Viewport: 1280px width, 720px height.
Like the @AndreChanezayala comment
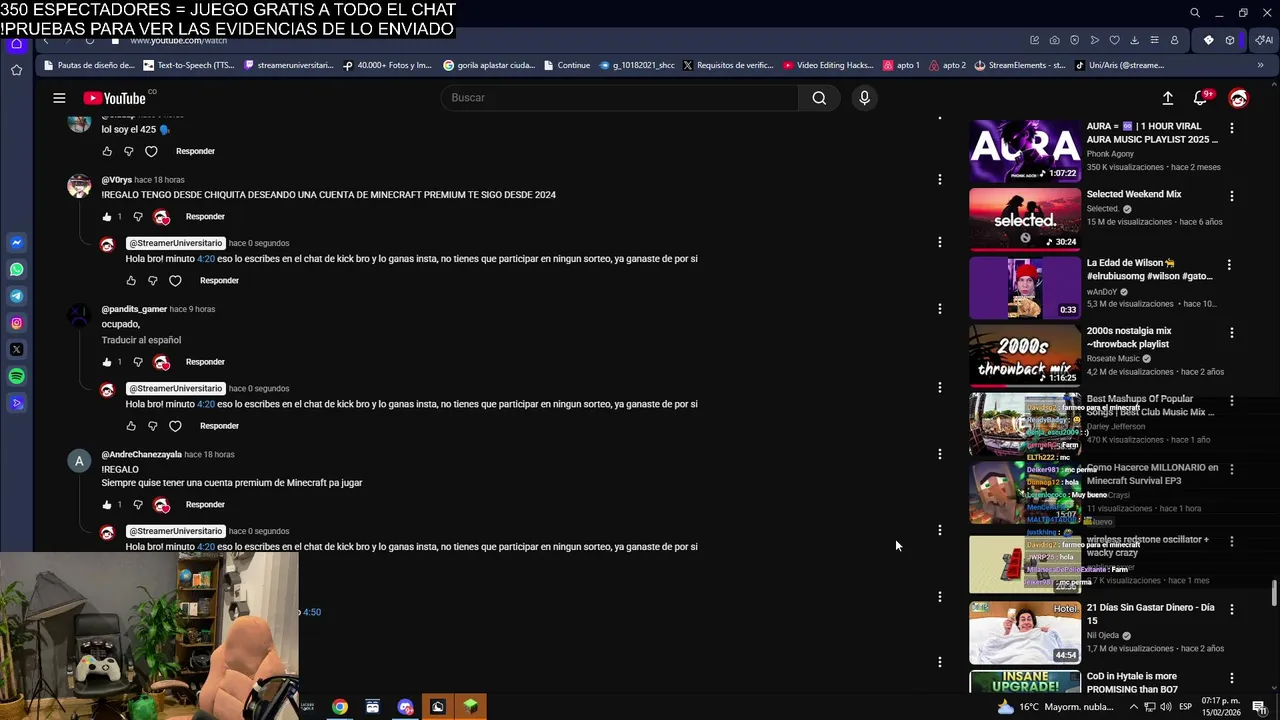pos(107,505)
